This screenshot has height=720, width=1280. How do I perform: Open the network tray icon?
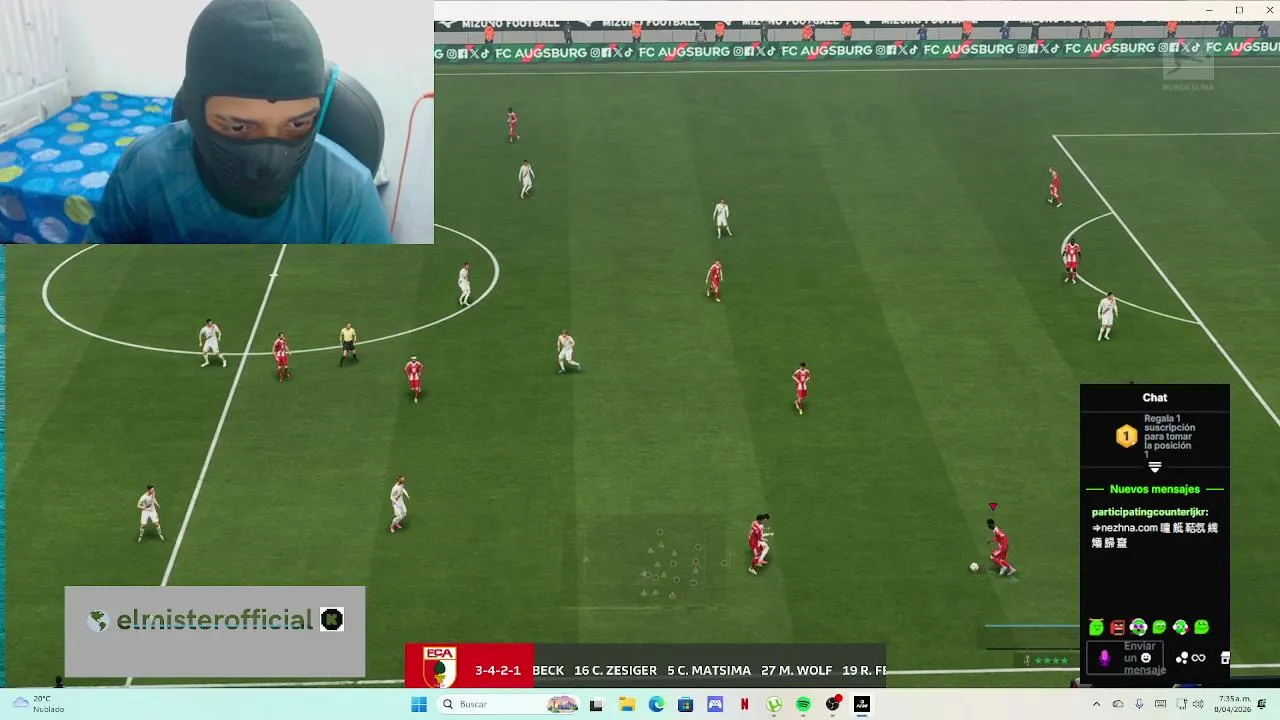(1182, 704)
